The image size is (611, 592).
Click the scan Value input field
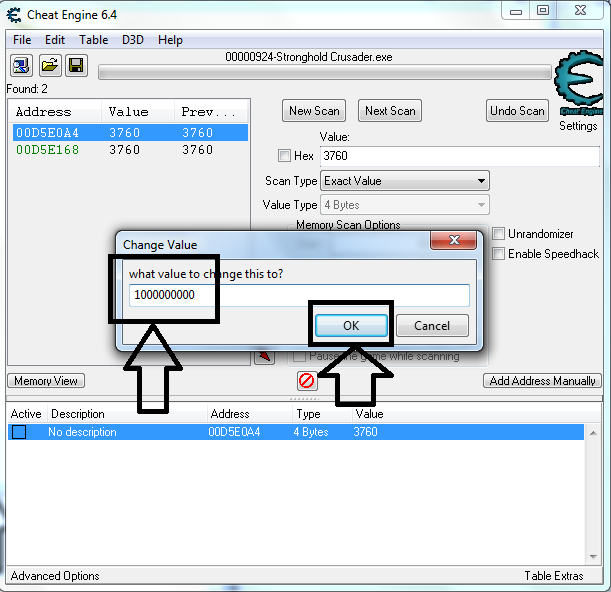460,156
